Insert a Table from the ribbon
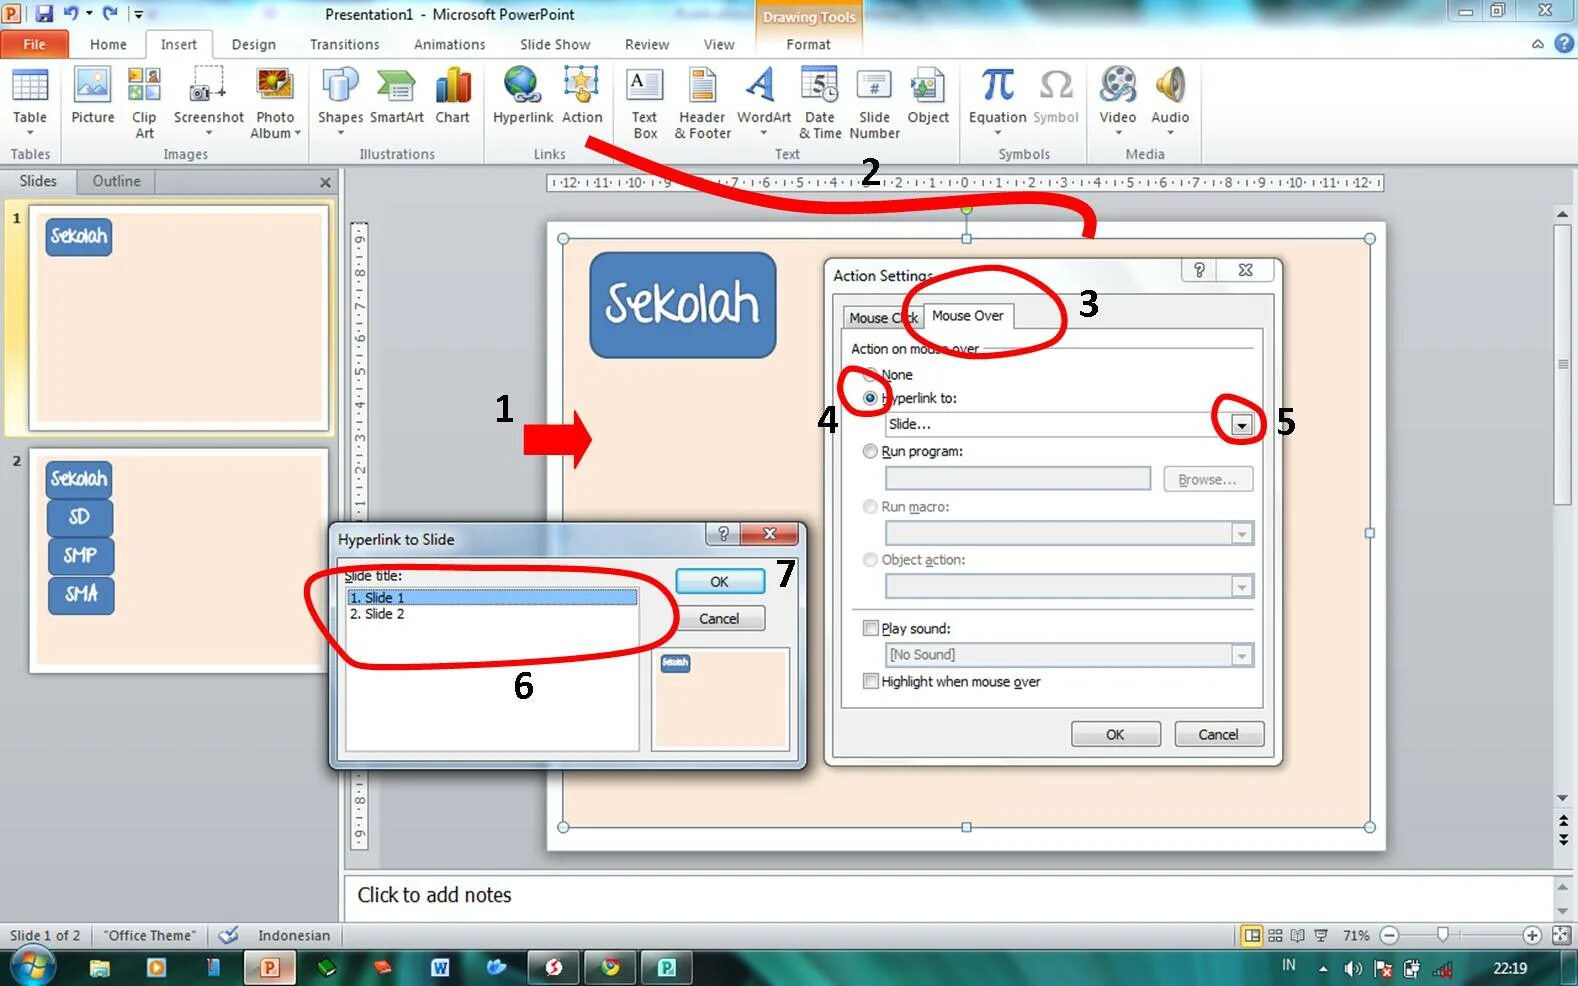Screen dimensions: 1578x986 coord(30,100)
